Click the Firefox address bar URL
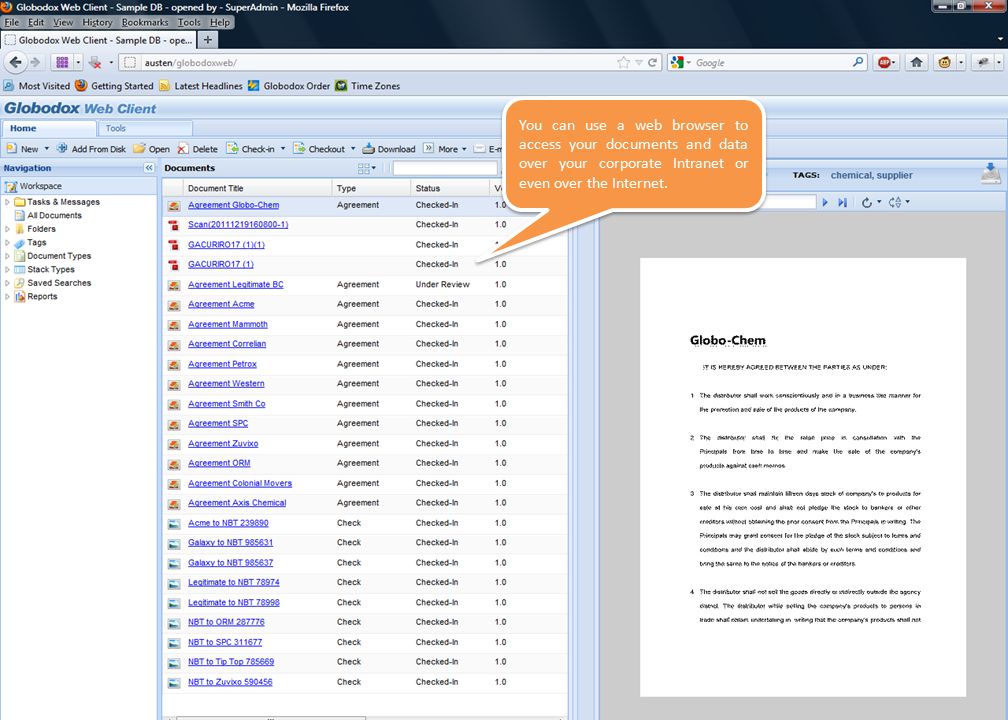 click(190, 62)
